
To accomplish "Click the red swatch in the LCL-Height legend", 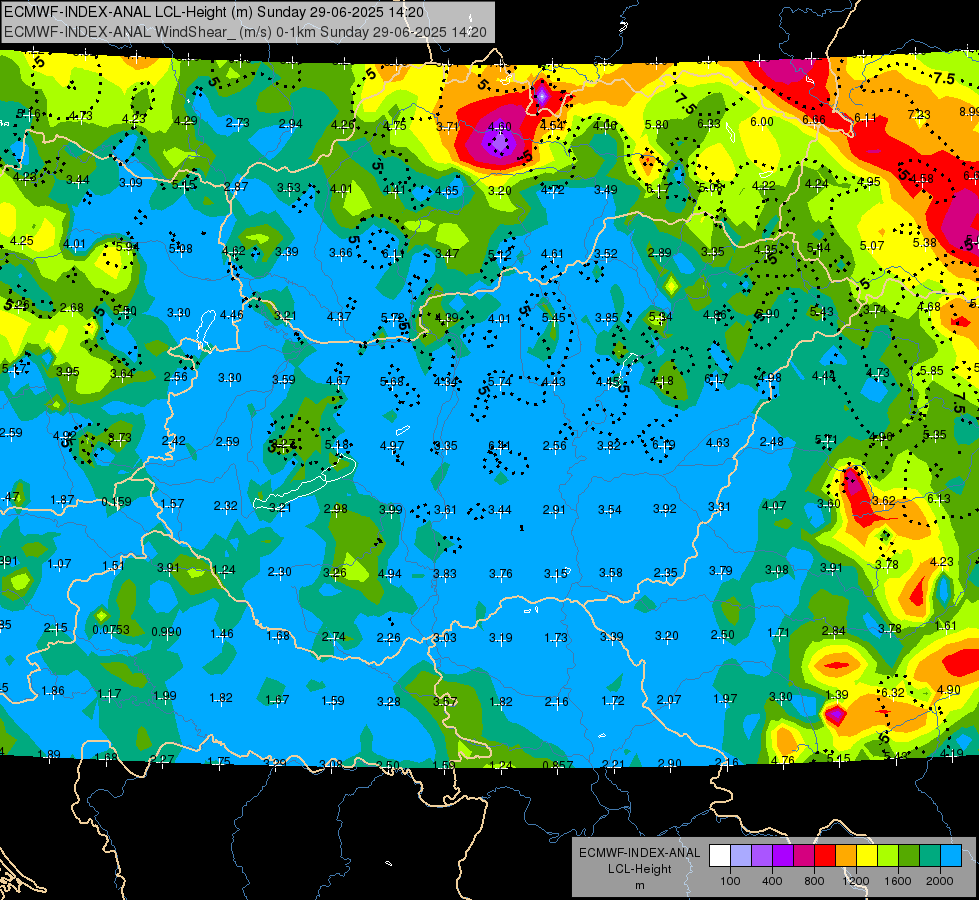I will pyautogui.click(x=825, y=856).
